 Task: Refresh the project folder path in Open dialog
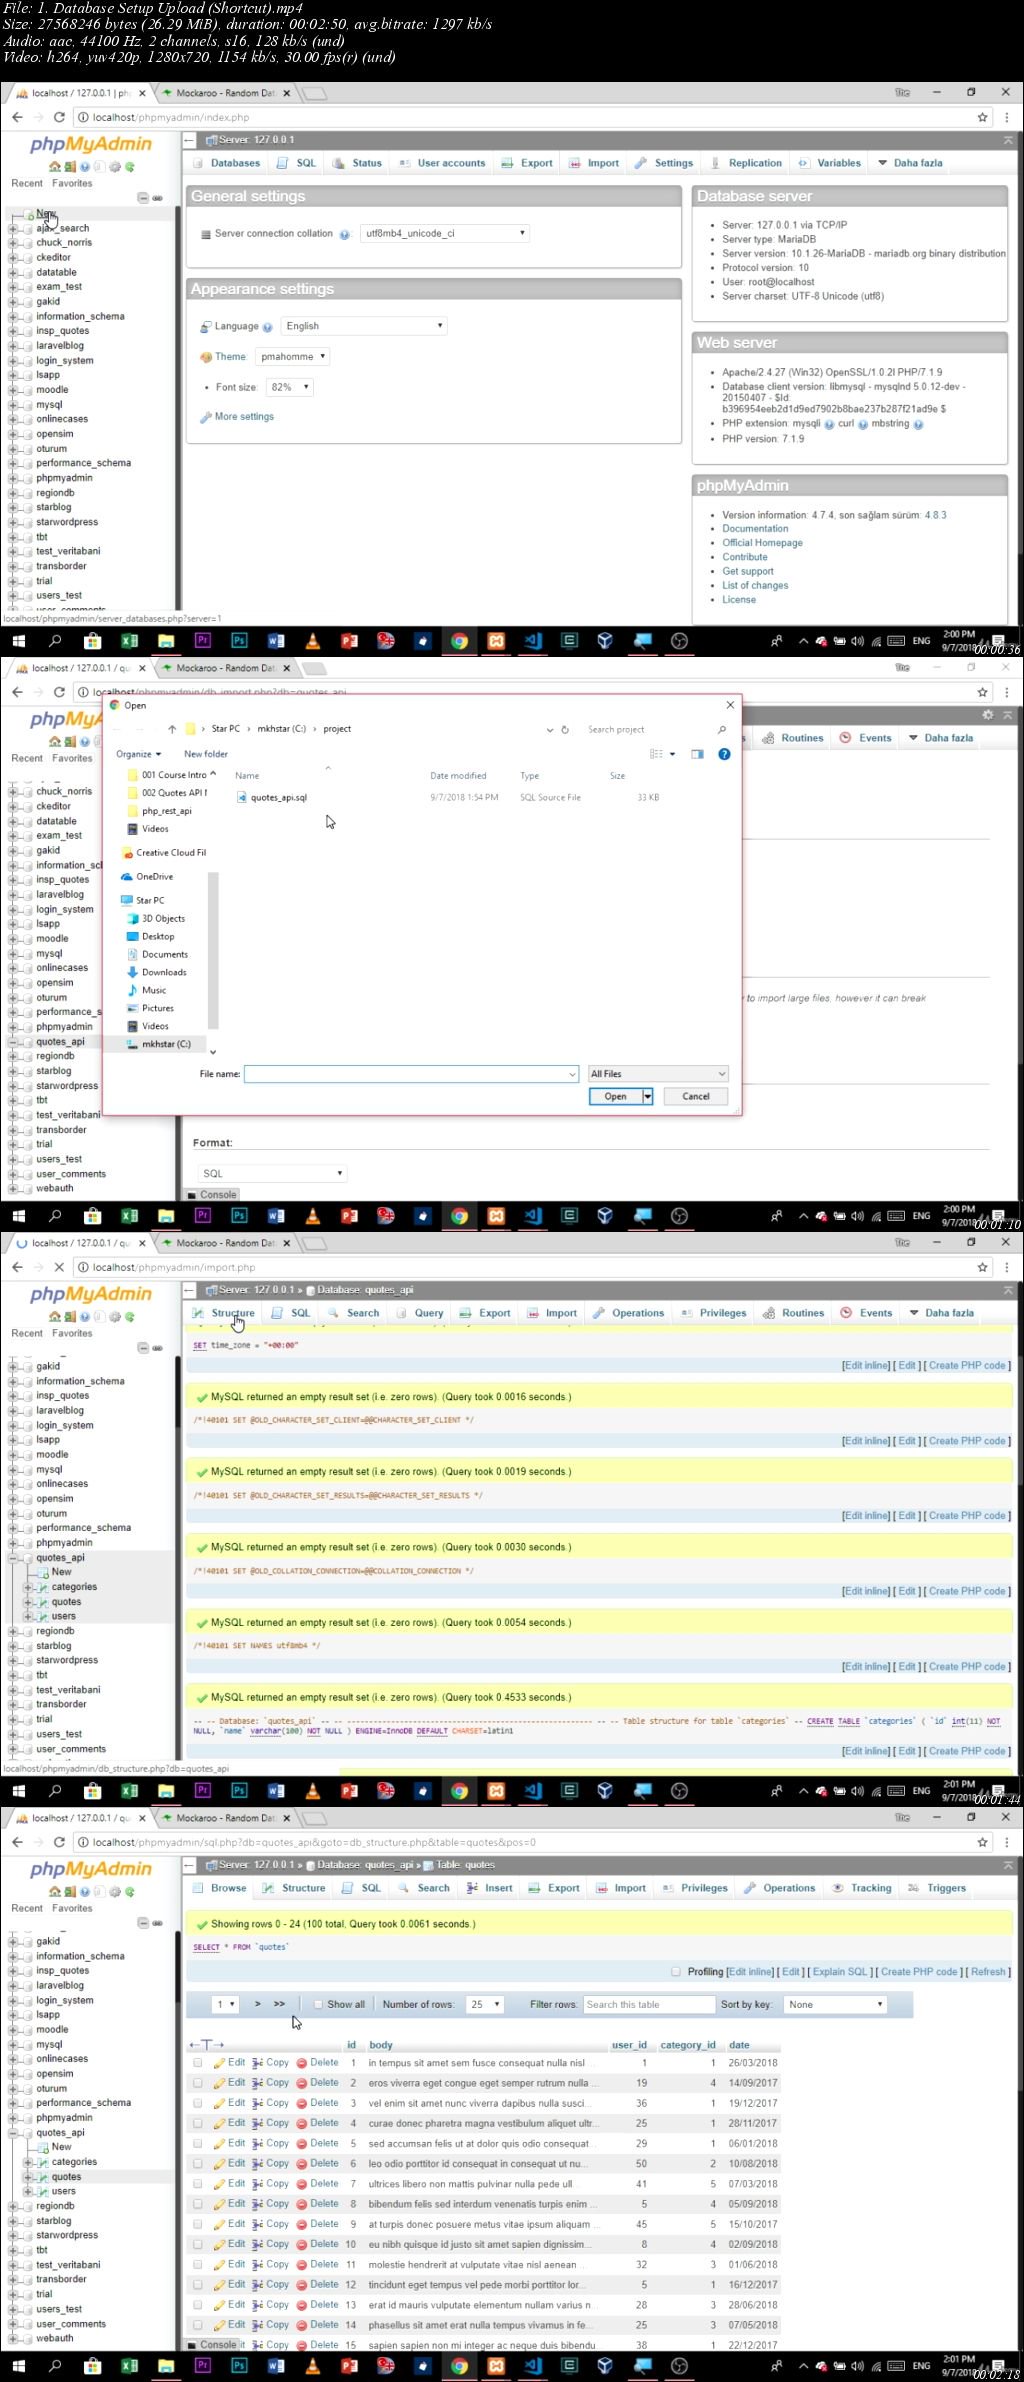[565, 729]
